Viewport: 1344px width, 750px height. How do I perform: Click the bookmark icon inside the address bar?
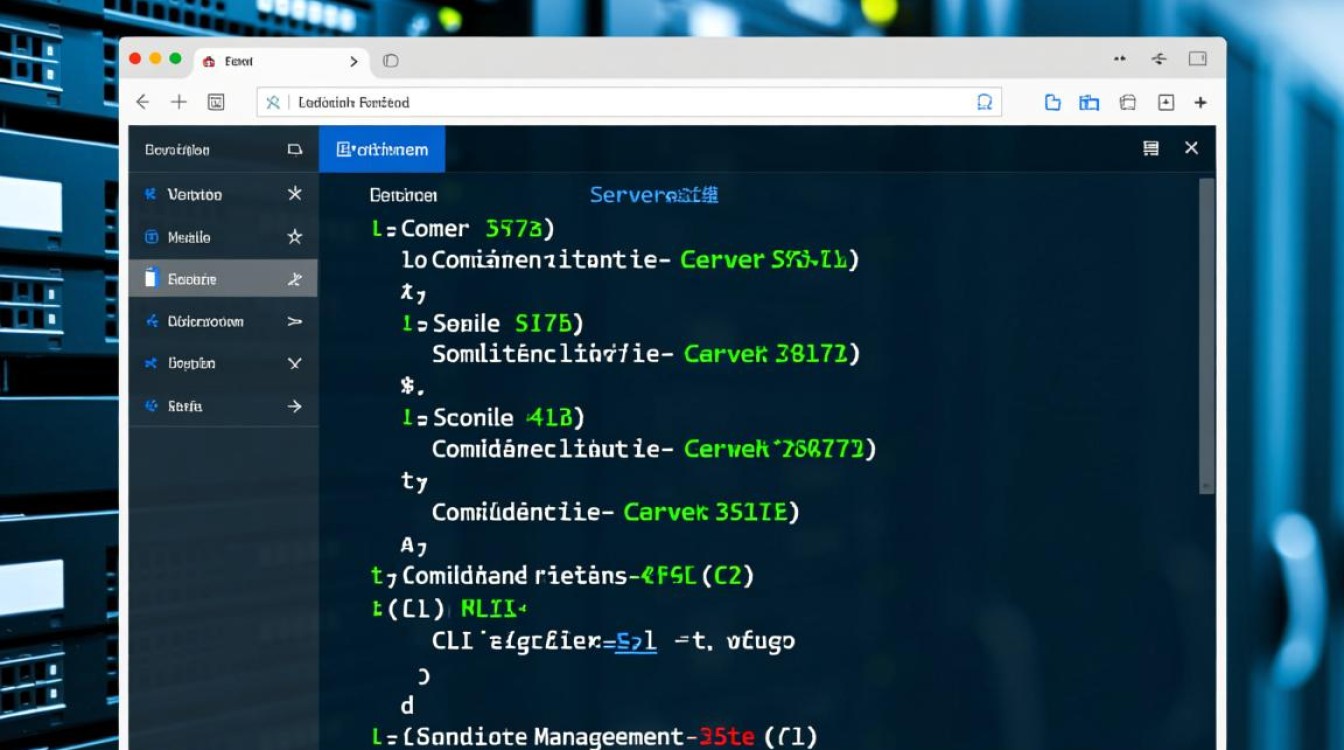(984, 102)
